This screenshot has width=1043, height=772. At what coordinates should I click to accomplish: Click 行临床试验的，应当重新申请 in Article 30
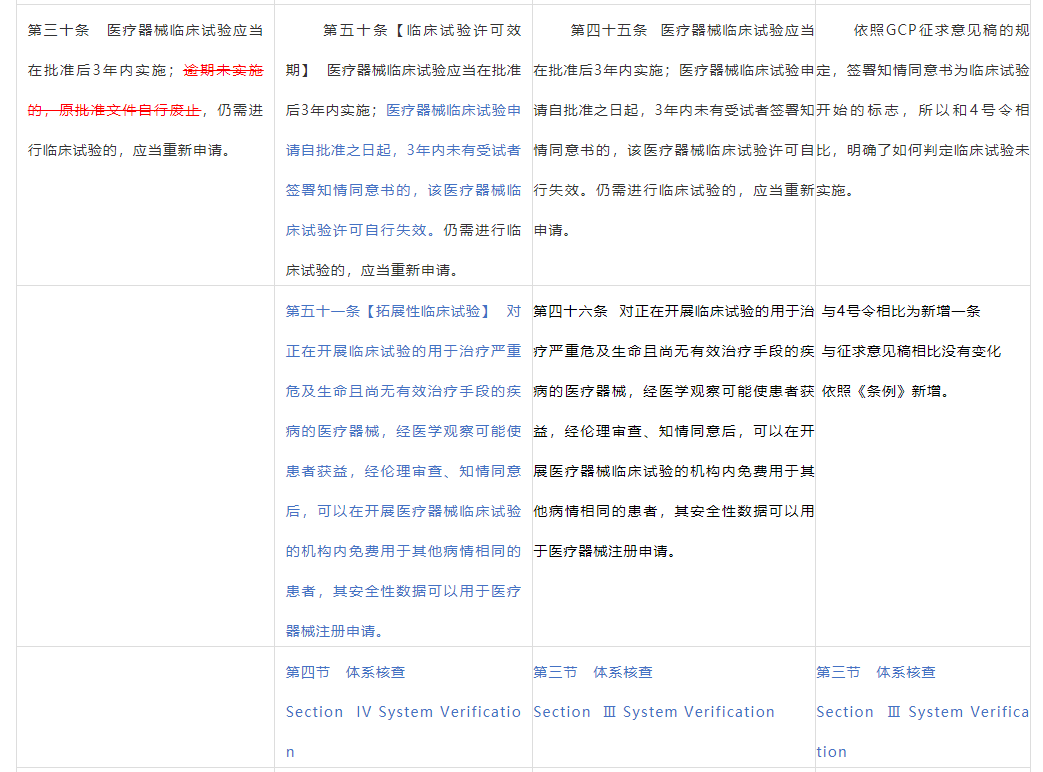129,150
